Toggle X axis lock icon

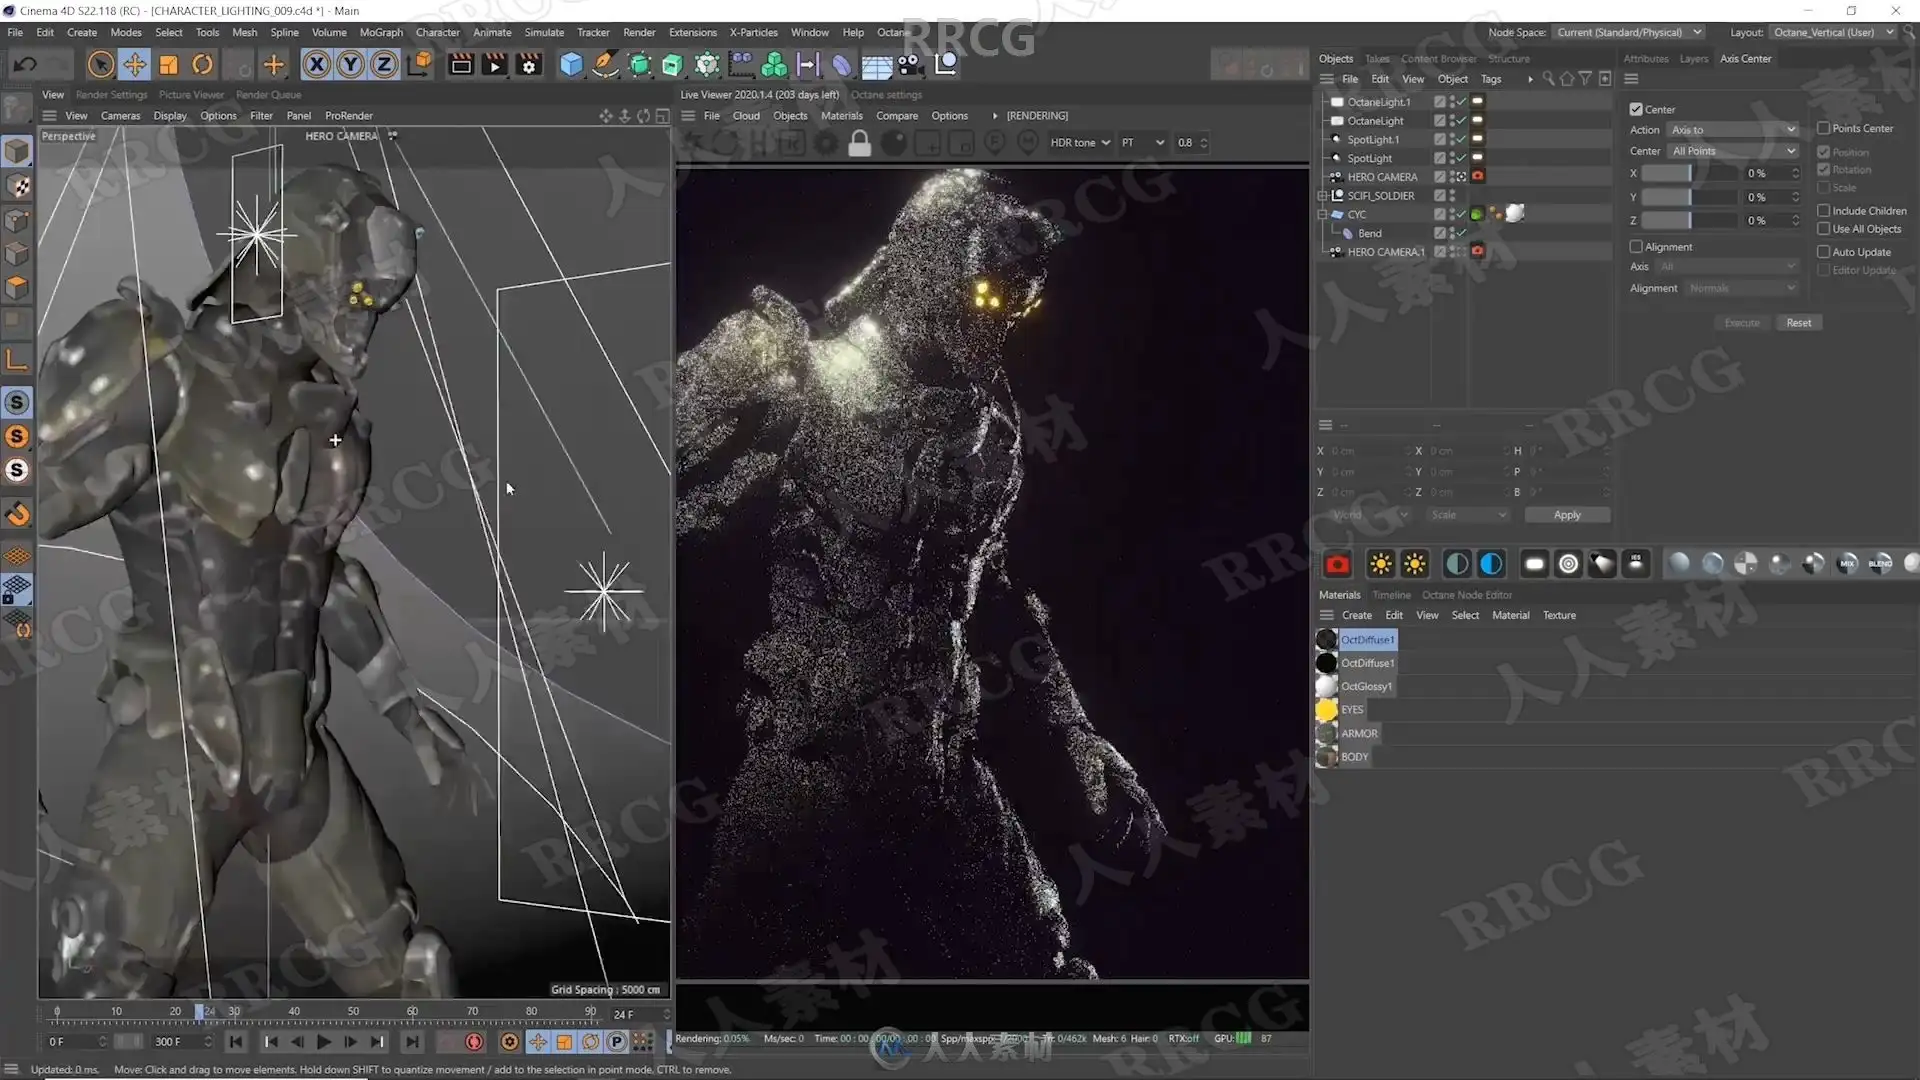click(316, 65)
